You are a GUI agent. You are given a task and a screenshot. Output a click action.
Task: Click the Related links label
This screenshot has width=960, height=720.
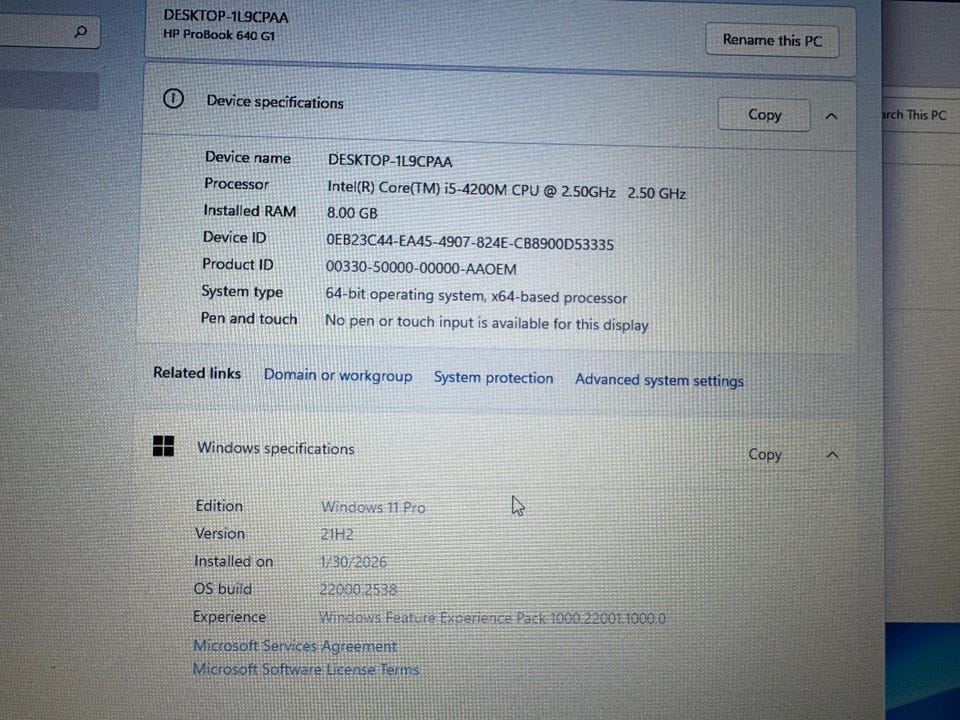(197, 373)
